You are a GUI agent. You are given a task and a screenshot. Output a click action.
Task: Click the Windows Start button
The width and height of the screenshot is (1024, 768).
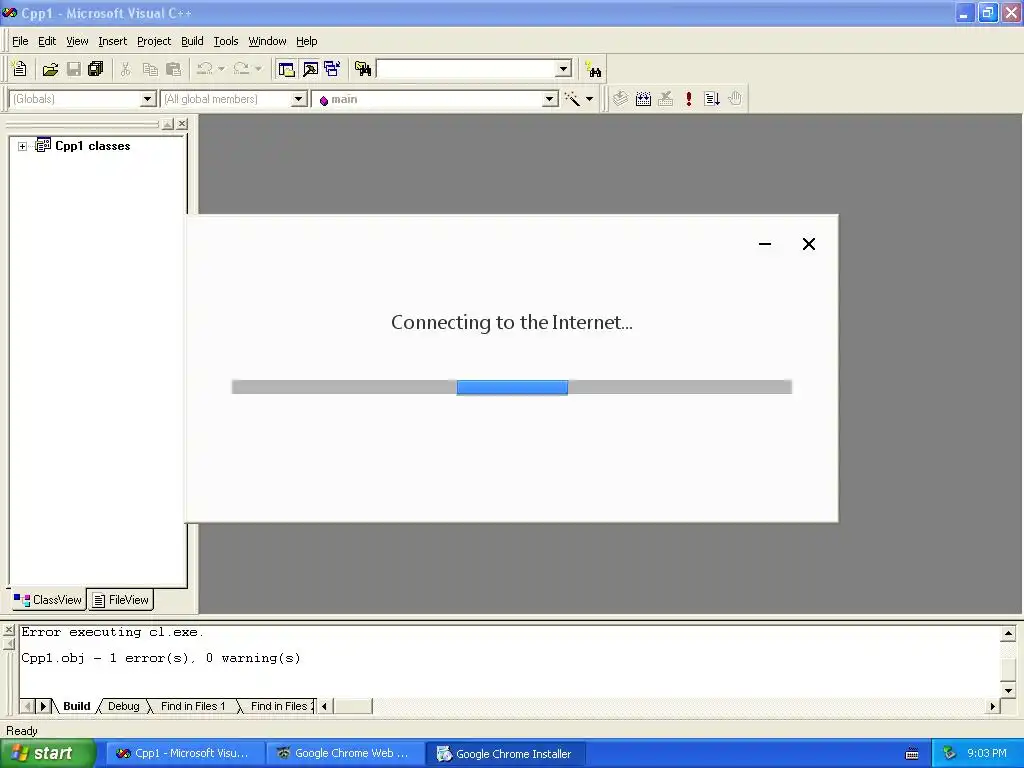coord(47,754)
